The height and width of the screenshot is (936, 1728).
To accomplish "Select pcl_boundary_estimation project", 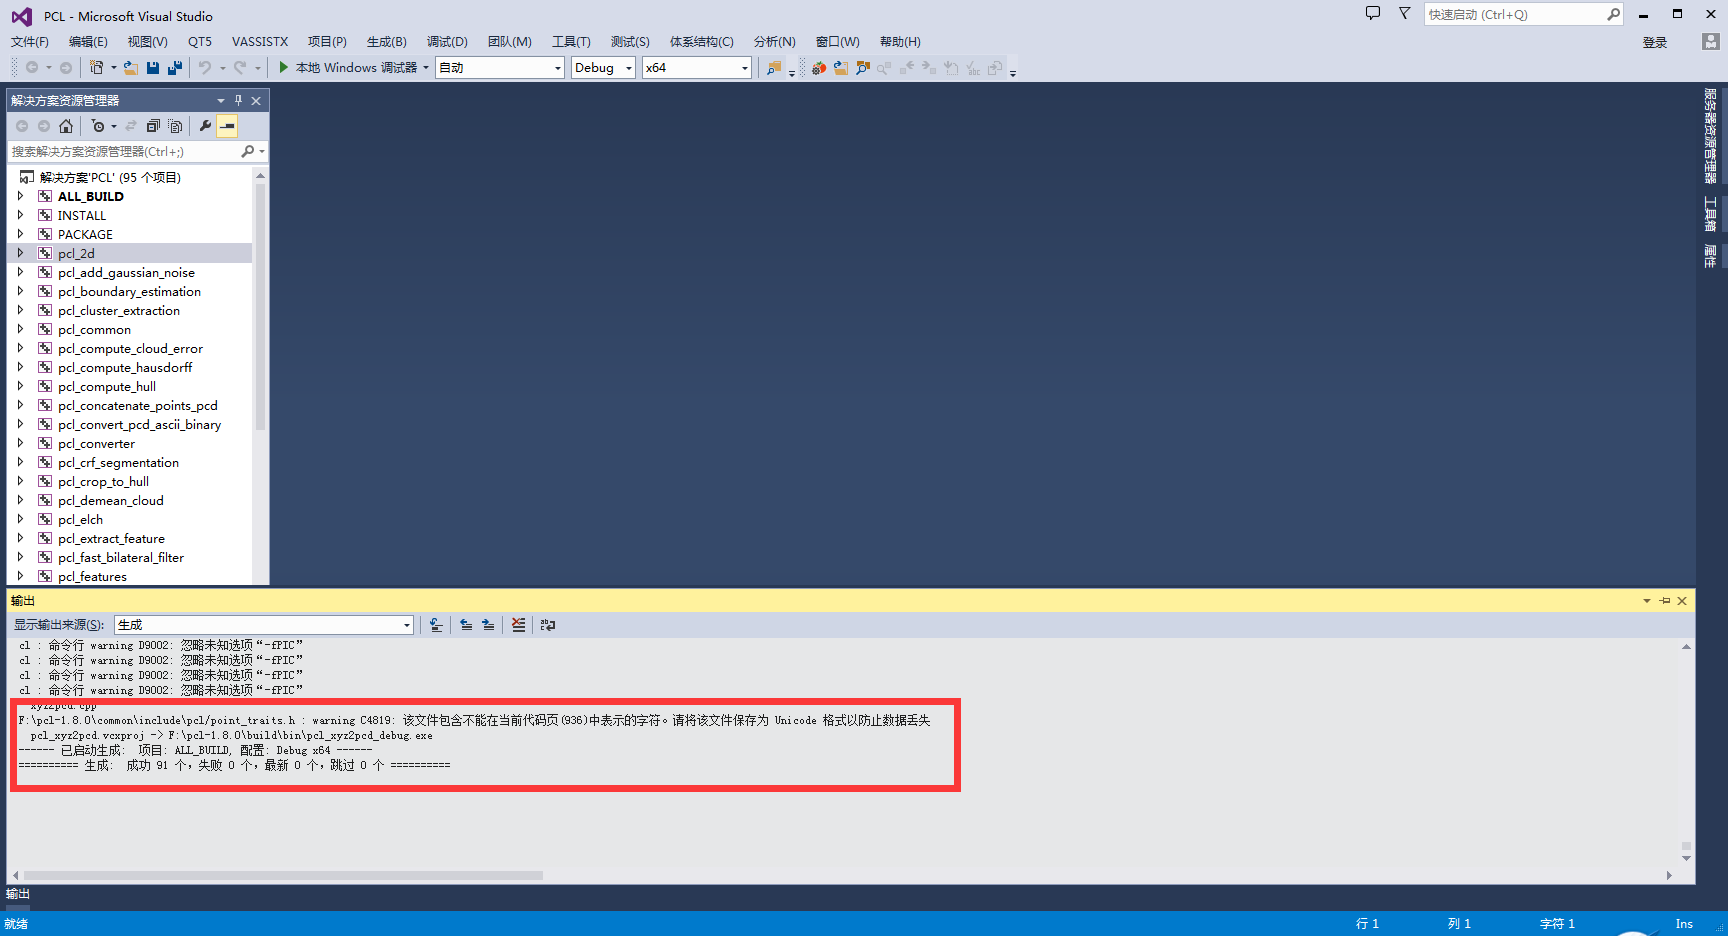I will point(129,291).
